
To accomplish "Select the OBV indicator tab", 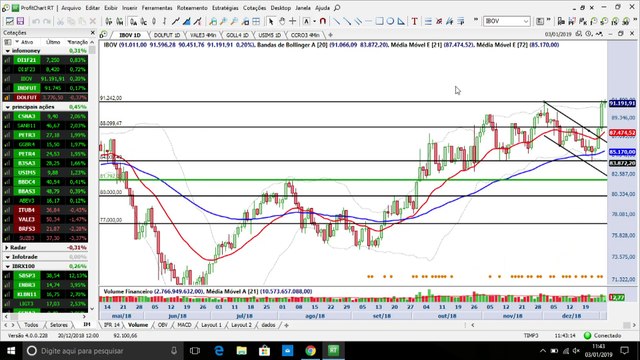I will 162,325.
